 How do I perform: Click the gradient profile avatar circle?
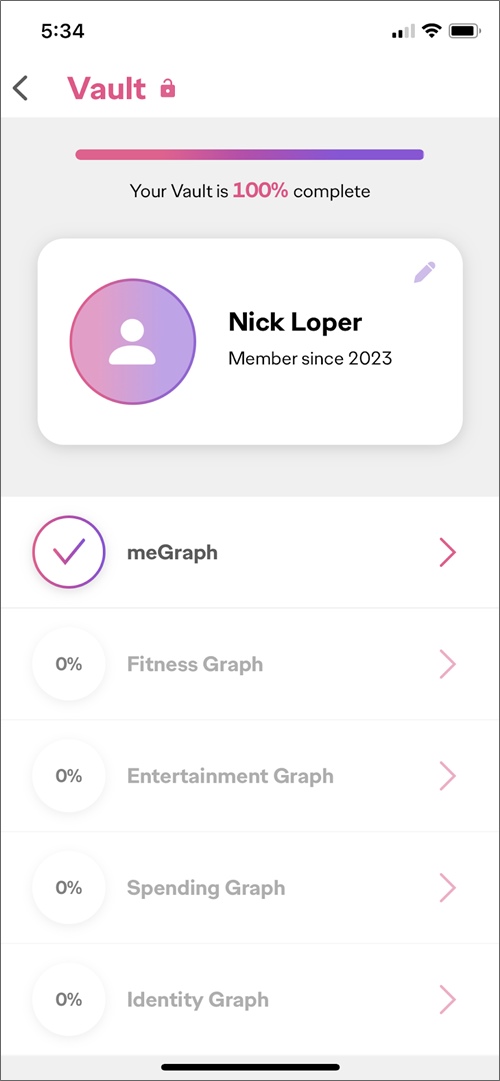click(x=133, y=341)
